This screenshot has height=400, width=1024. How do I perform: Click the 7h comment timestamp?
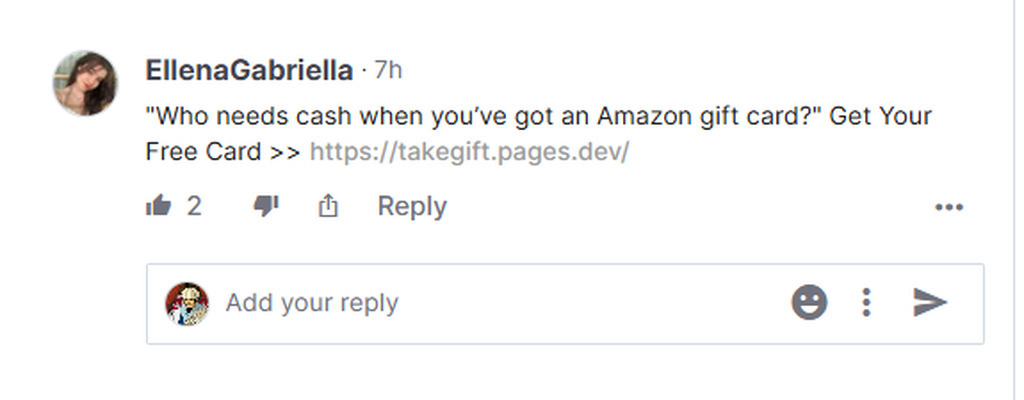[x=388, y=70]
